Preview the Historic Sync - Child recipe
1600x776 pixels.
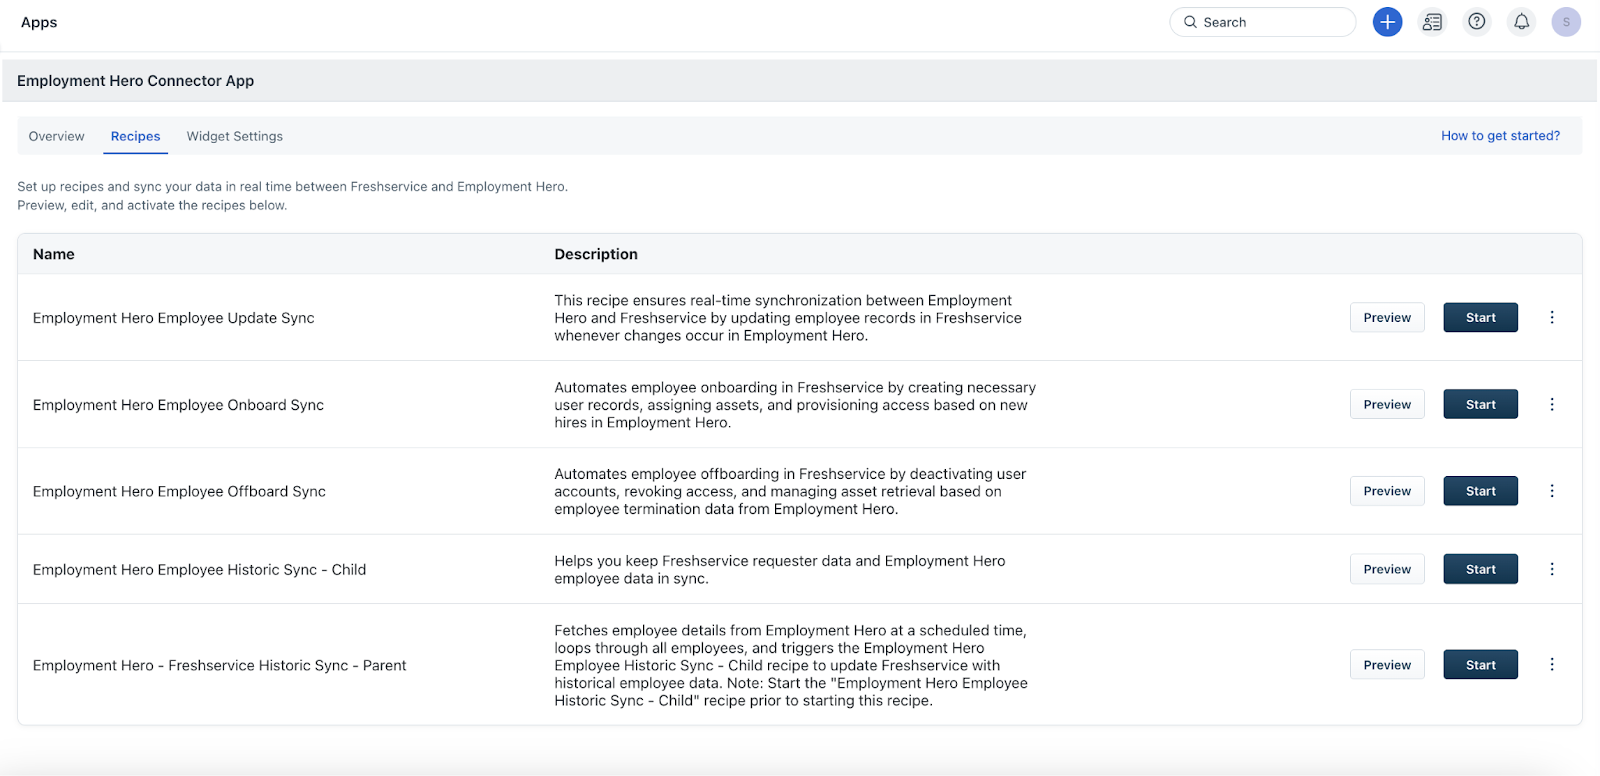pyautogui.click(x=1387, y=569)
